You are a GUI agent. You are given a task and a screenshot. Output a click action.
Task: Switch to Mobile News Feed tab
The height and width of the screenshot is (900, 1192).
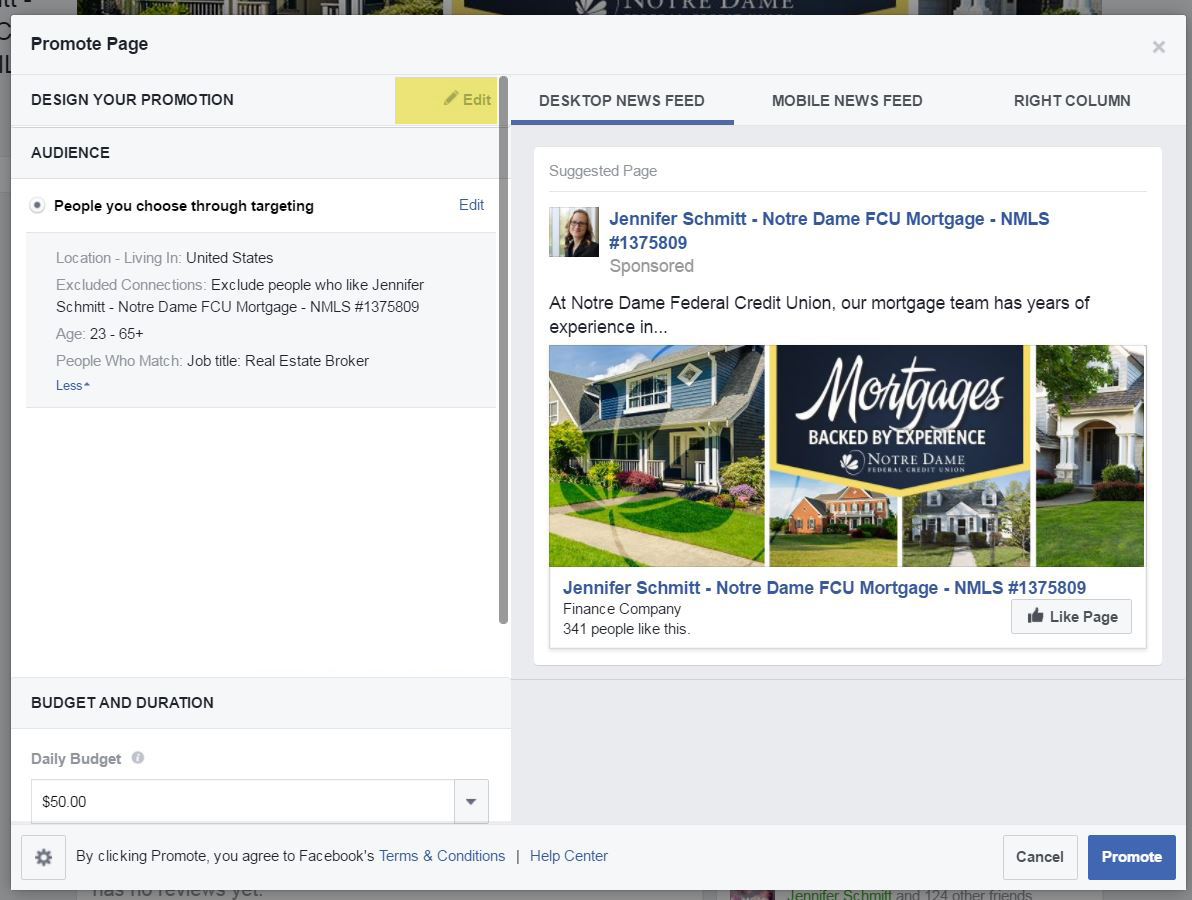[x=847, y=100]
